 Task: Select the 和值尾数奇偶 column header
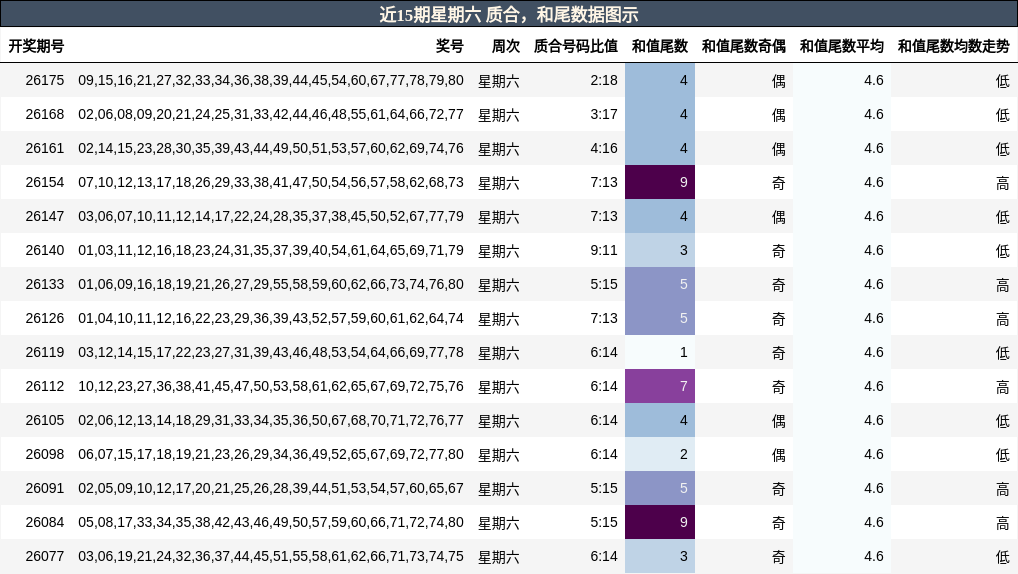744,46
